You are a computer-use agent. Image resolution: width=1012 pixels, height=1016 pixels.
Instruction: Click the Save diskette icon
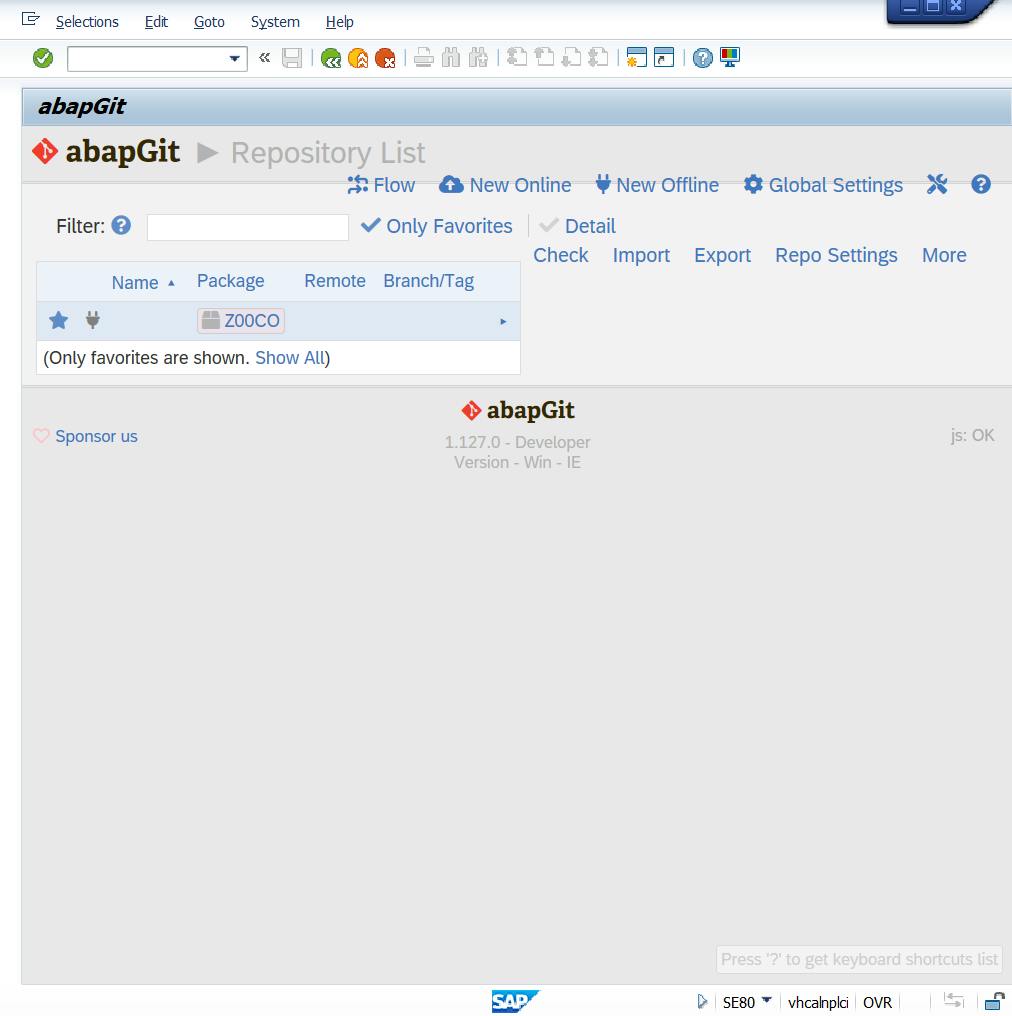click(x=292, y=58)
